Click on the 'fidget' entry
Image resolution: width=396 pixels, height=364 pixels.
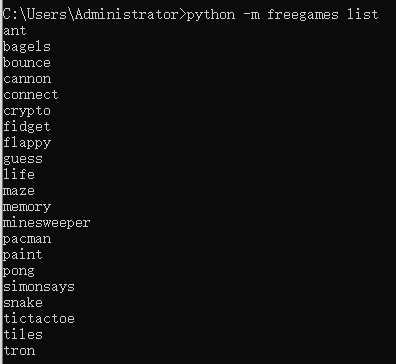coord(27,127)
